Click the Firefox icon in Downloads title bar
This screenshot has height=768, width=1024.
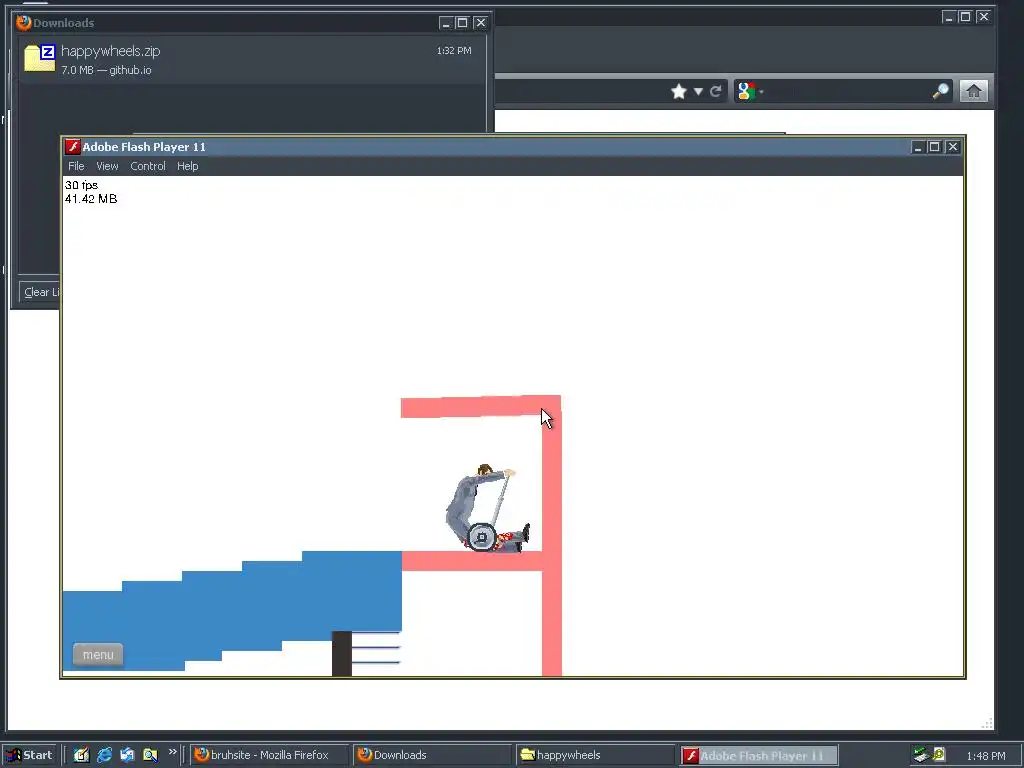[x=24, y=23]
